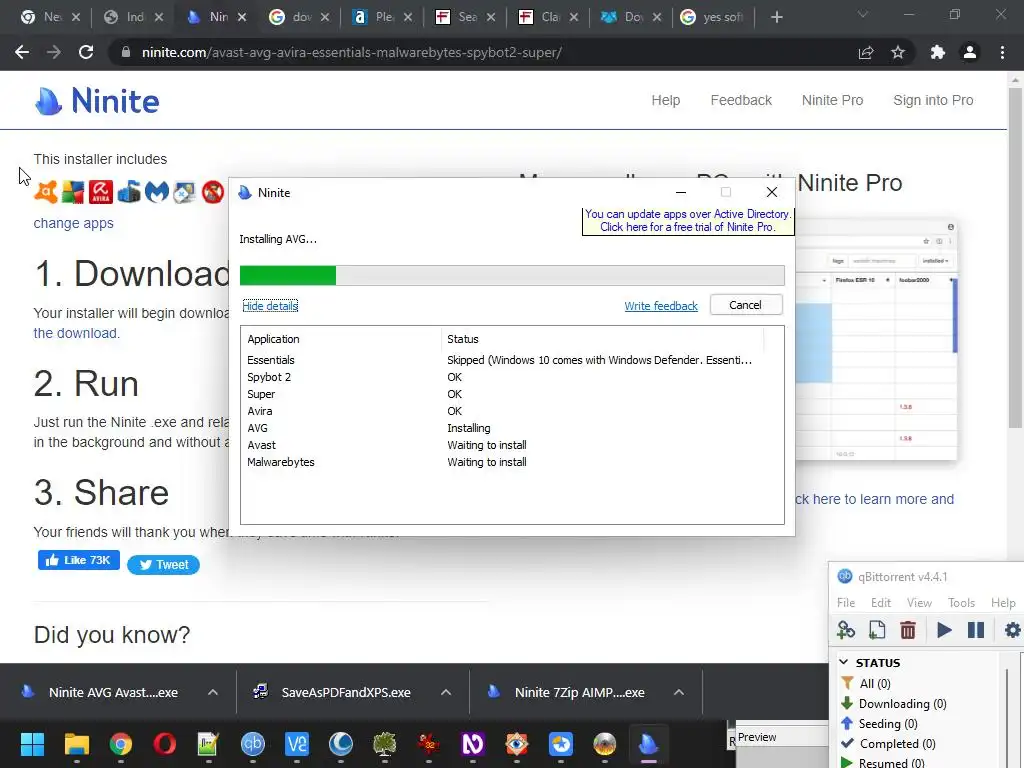Click the web page vertical scrollbar
This screenshot has width=1024, height=768.
1015,257
